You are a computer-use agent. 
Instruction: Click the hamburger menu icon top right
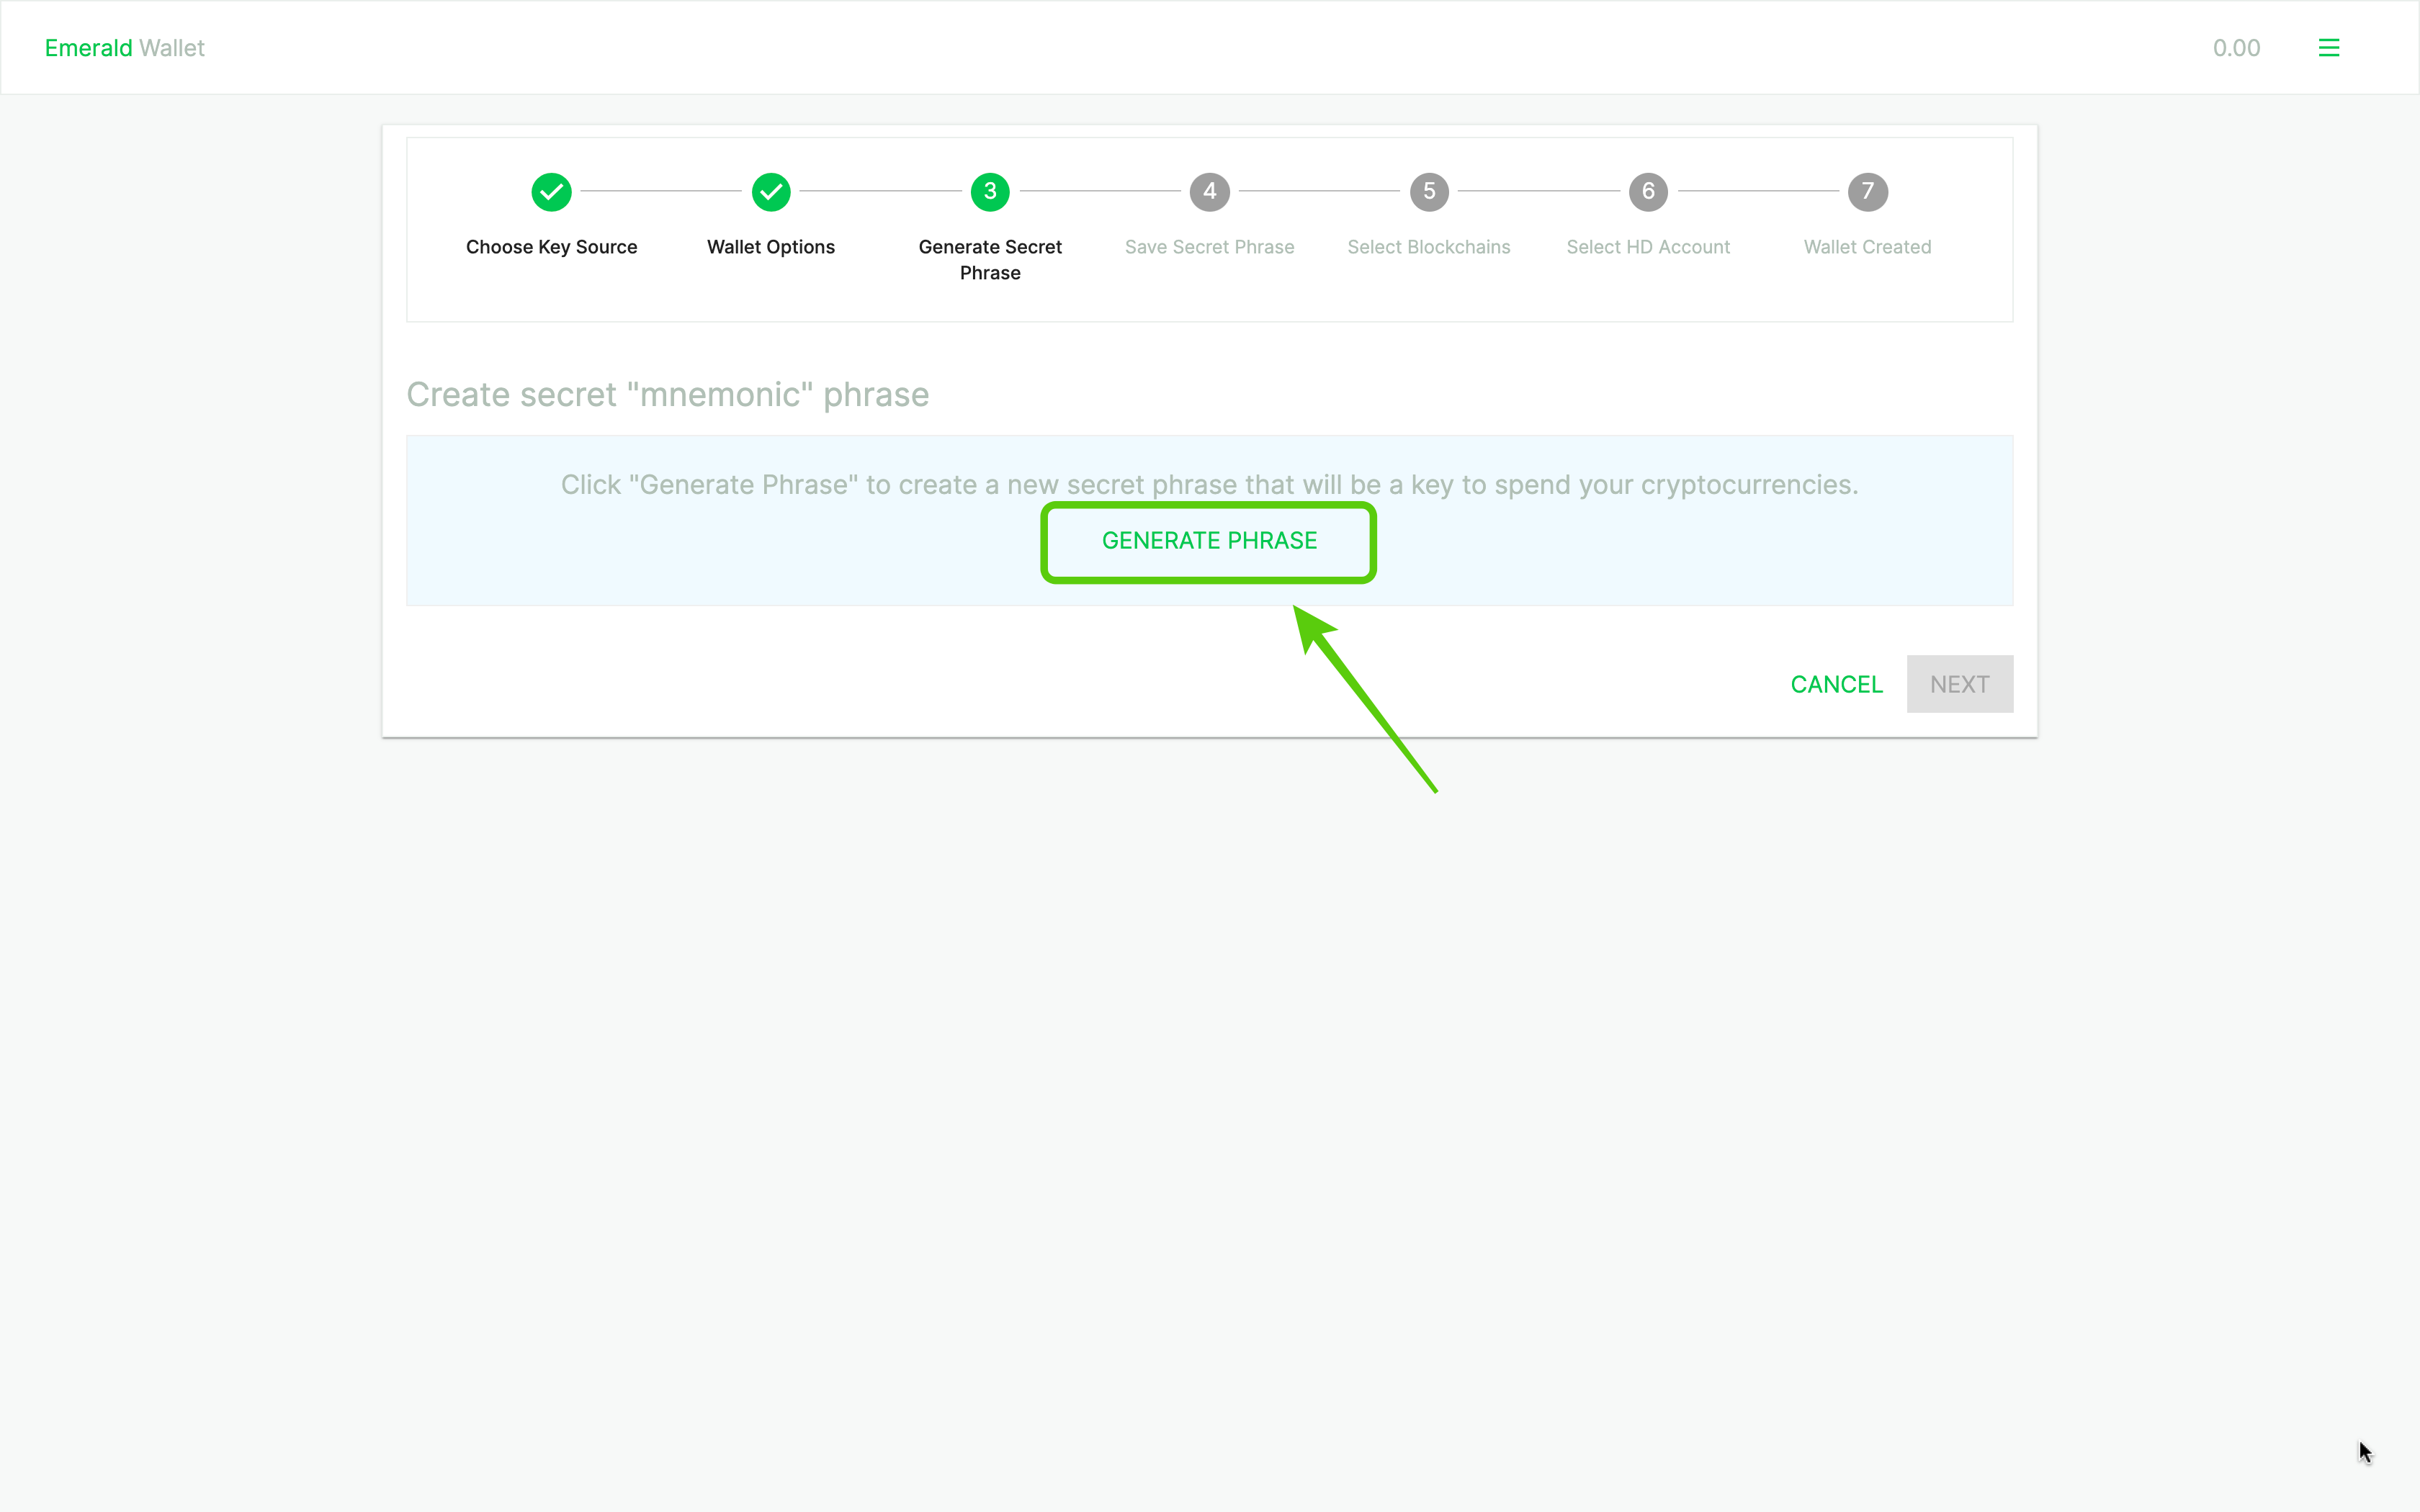pos(2329,47)
